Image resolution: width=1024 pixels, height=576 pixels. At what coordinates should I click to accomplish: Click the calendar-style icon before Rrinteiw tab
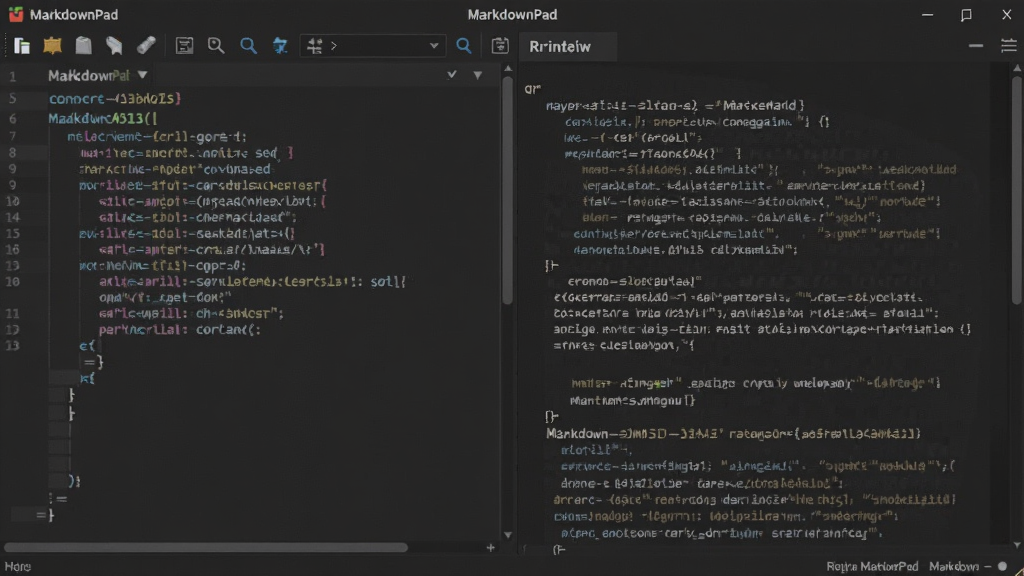tap(500, 46)
